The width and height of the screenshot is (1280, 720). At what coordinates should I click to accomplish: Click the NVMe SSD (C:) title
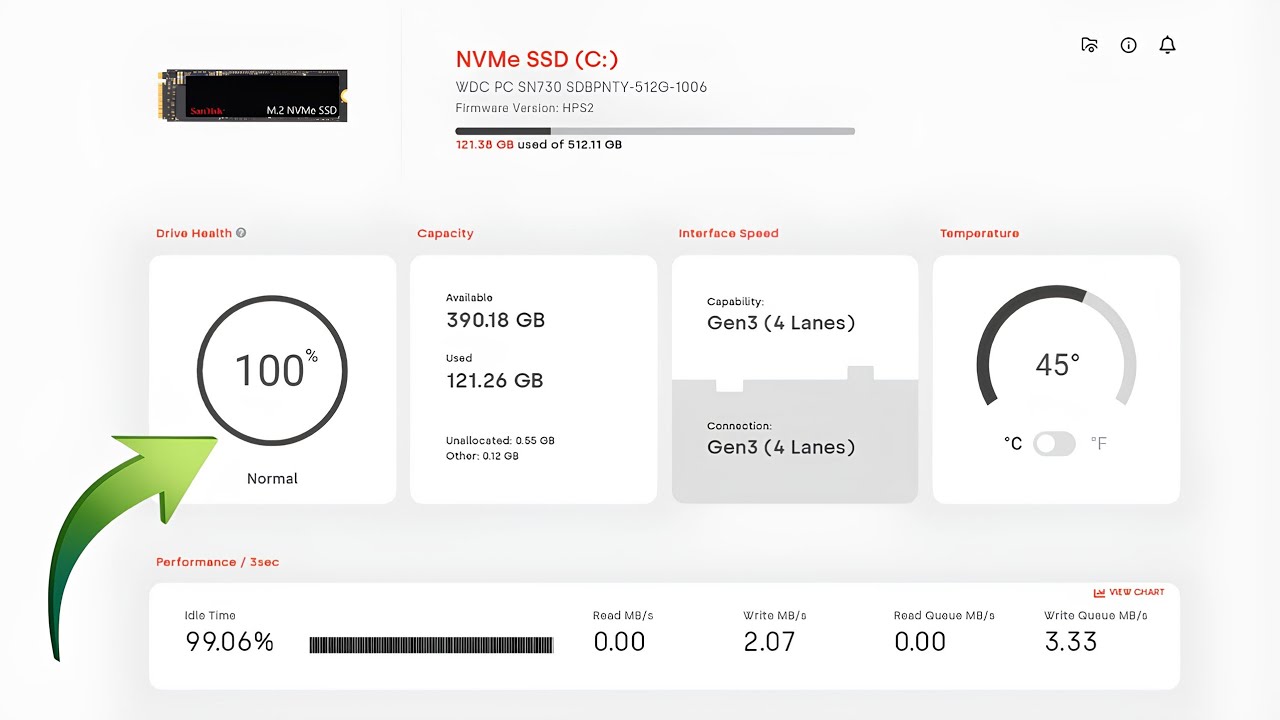[537, 59]
